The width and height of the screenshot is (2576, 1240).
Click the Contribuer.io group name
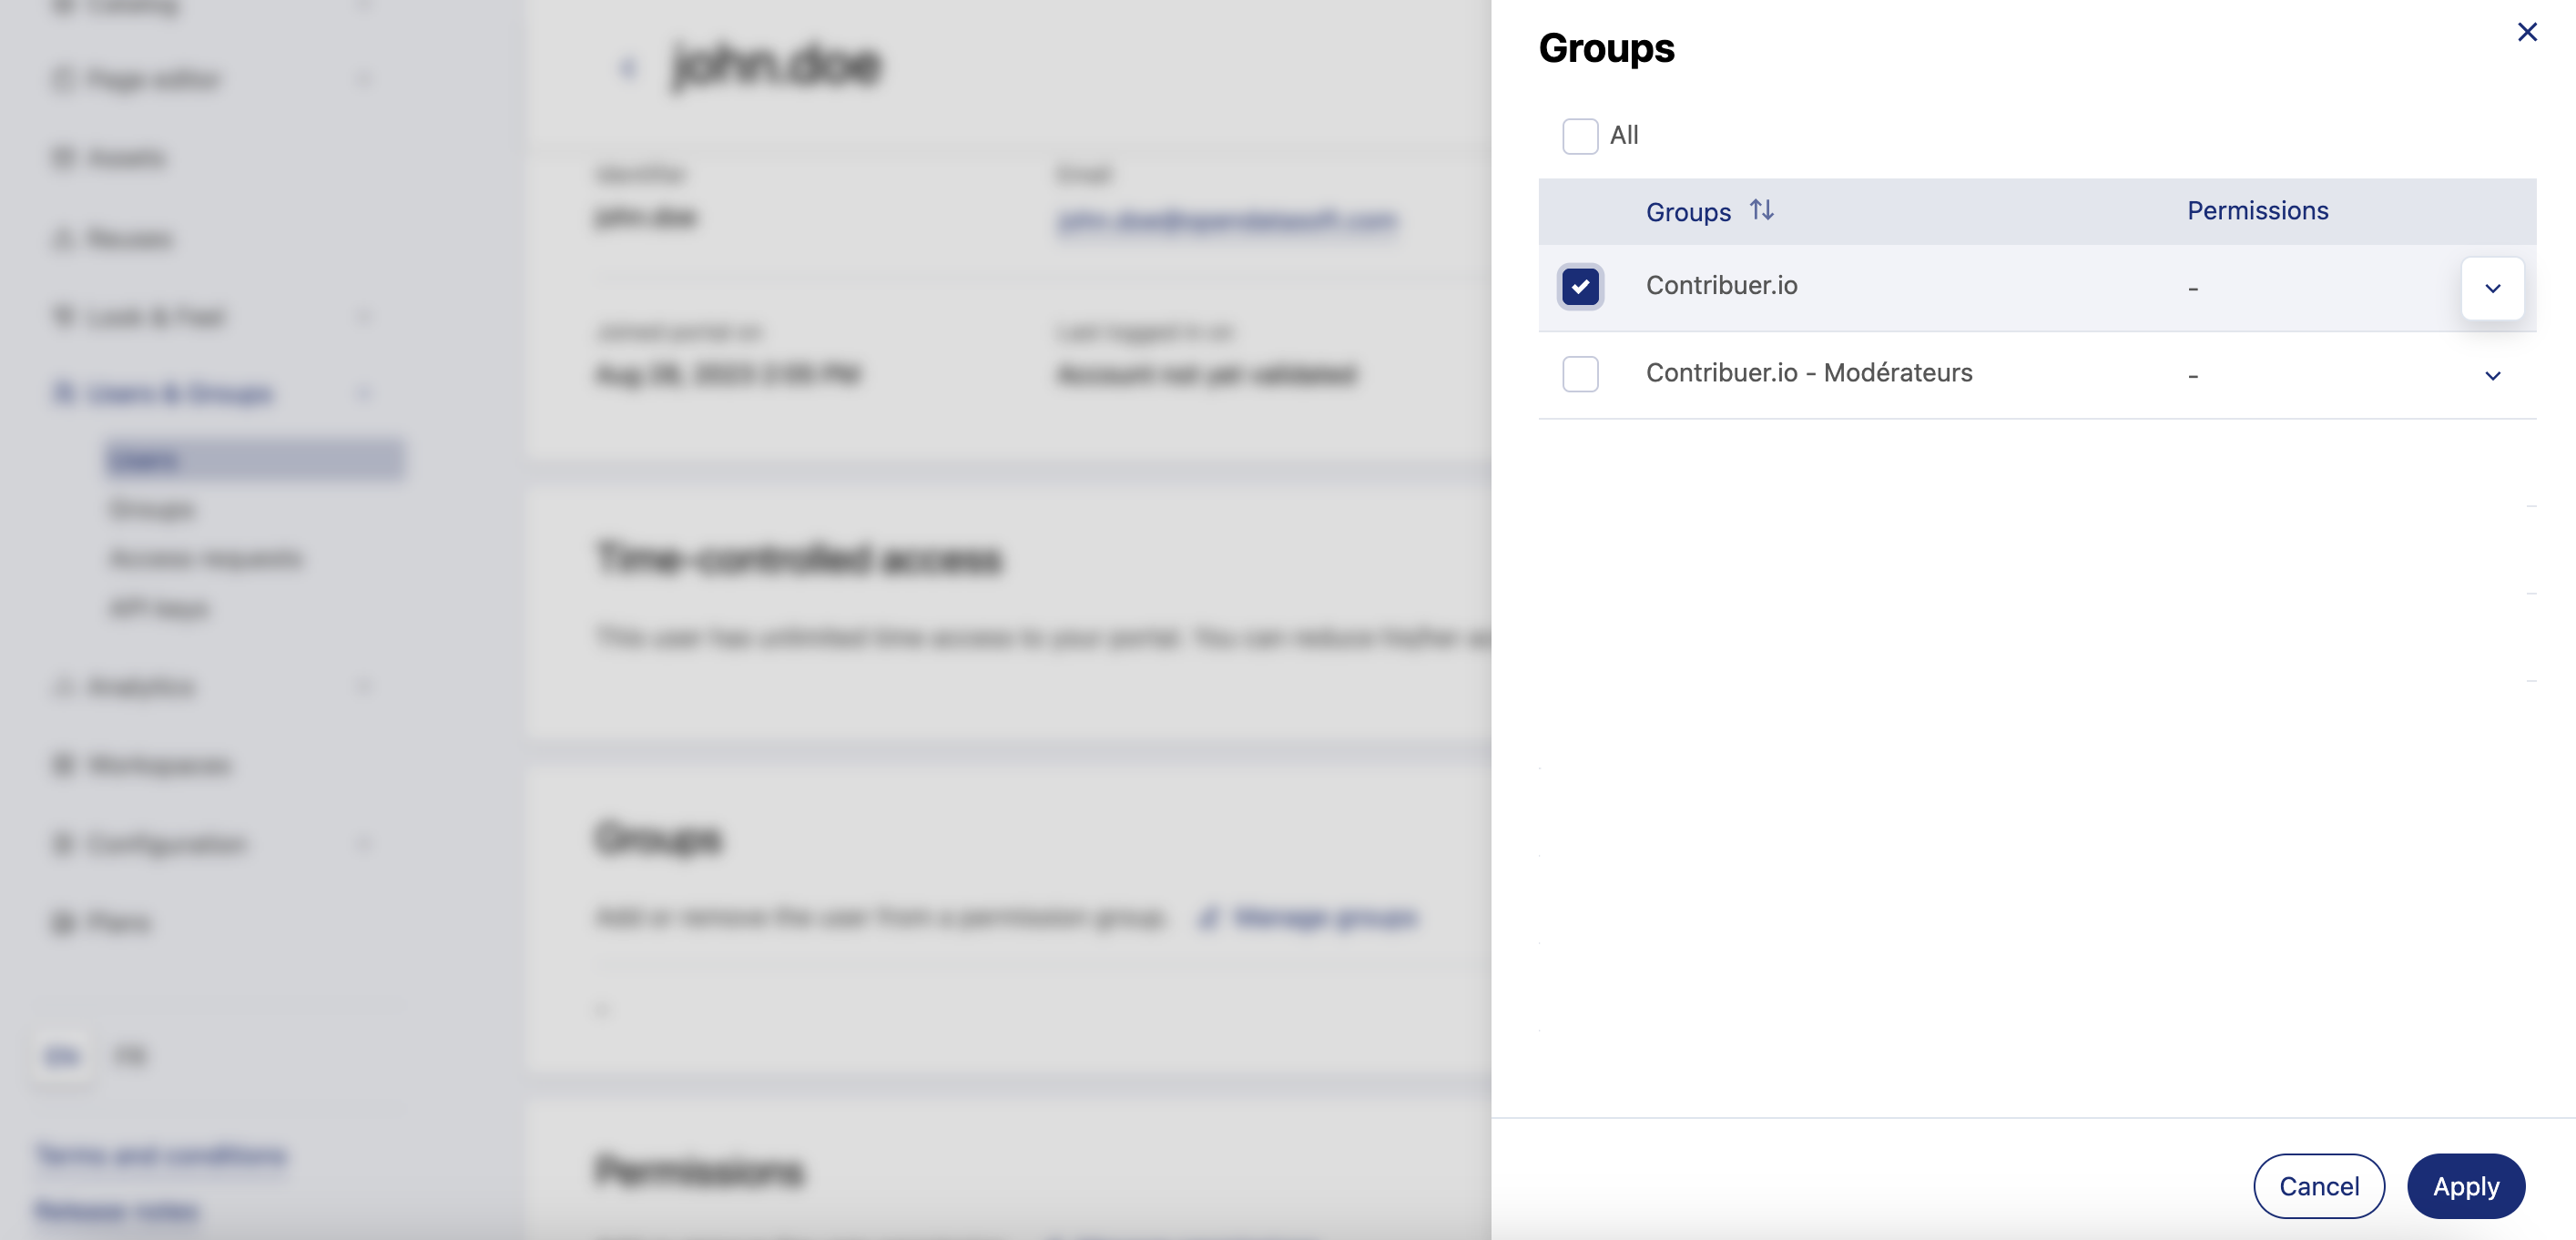click(1721, 286)
